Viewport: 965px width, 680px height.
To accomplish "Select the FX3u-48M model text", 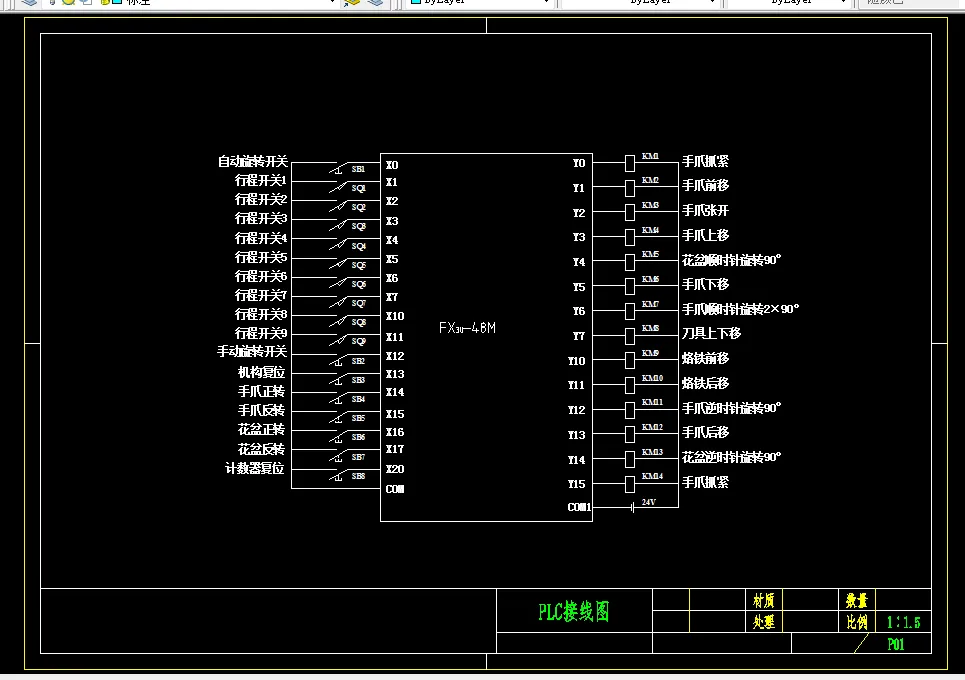I will [467, 328].
